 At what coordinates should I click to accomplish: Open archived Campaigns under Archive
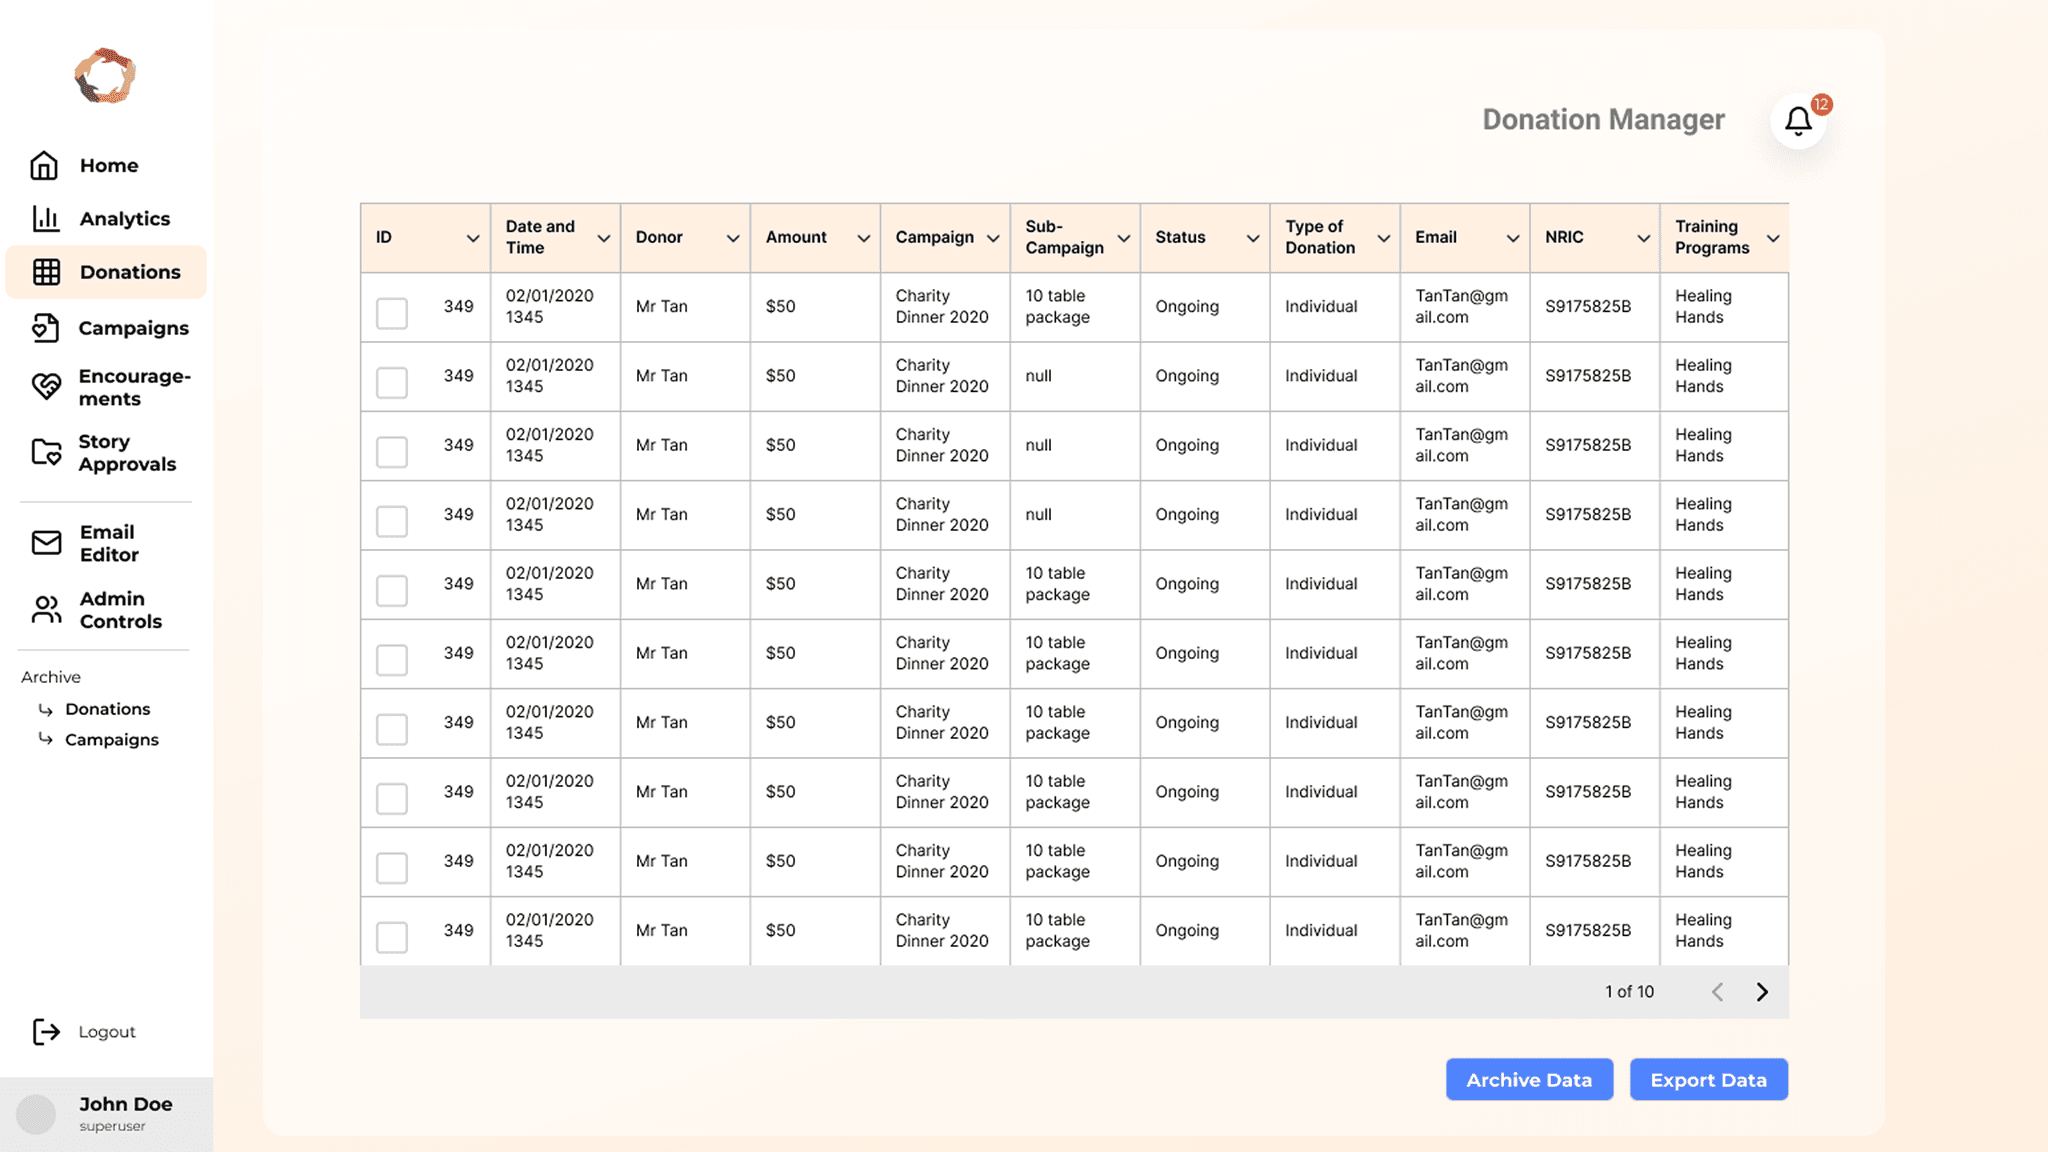tap(111, 740)
